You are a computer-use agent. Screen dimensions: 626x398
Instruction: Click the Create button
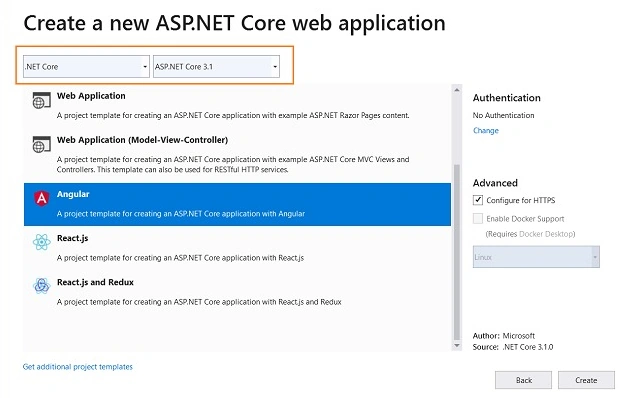586,380
